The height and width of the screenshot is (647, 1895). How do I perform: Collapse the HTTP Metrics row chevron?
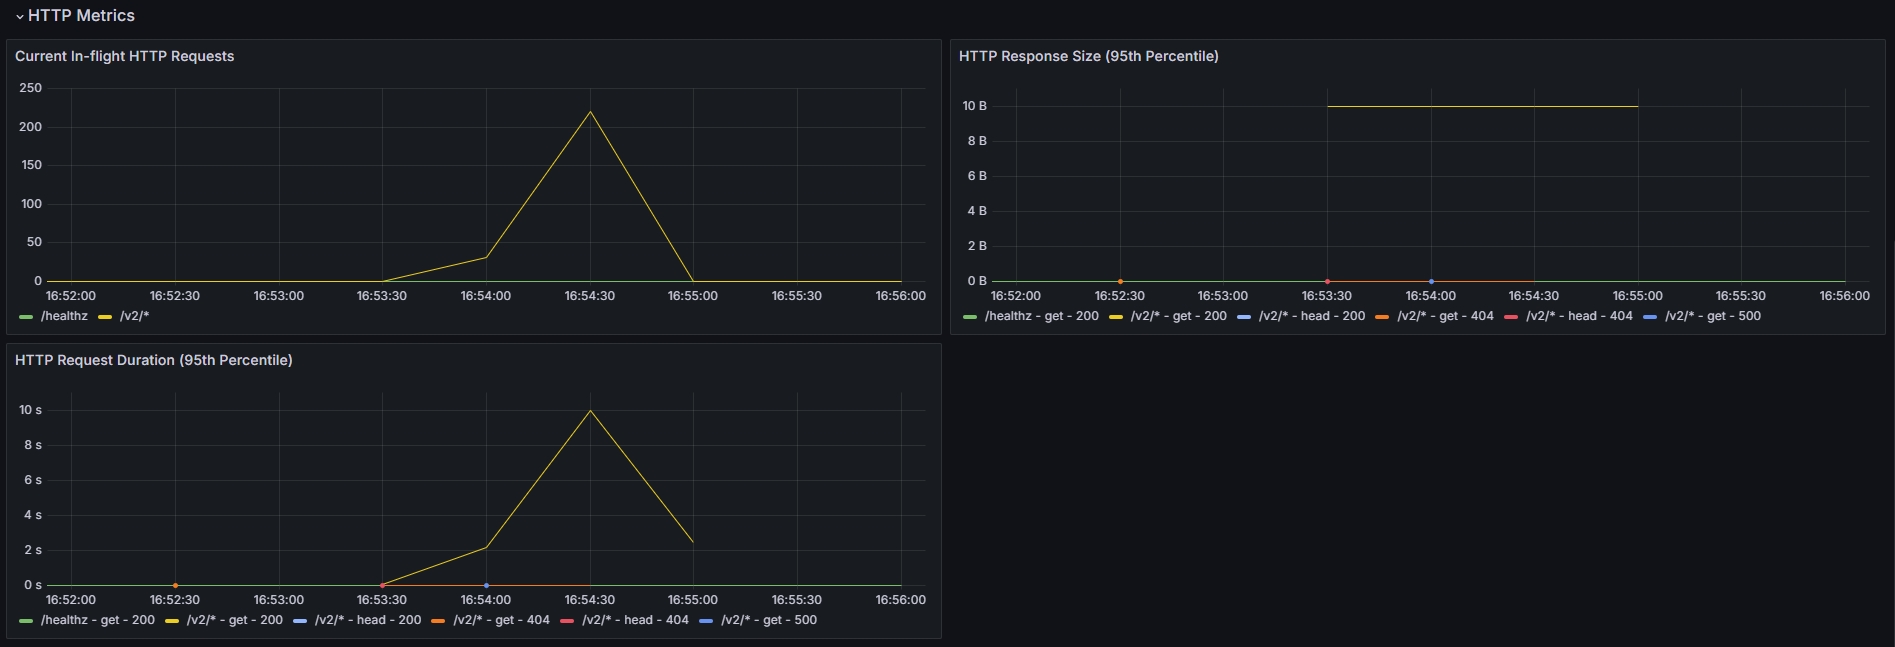point(19,17)
